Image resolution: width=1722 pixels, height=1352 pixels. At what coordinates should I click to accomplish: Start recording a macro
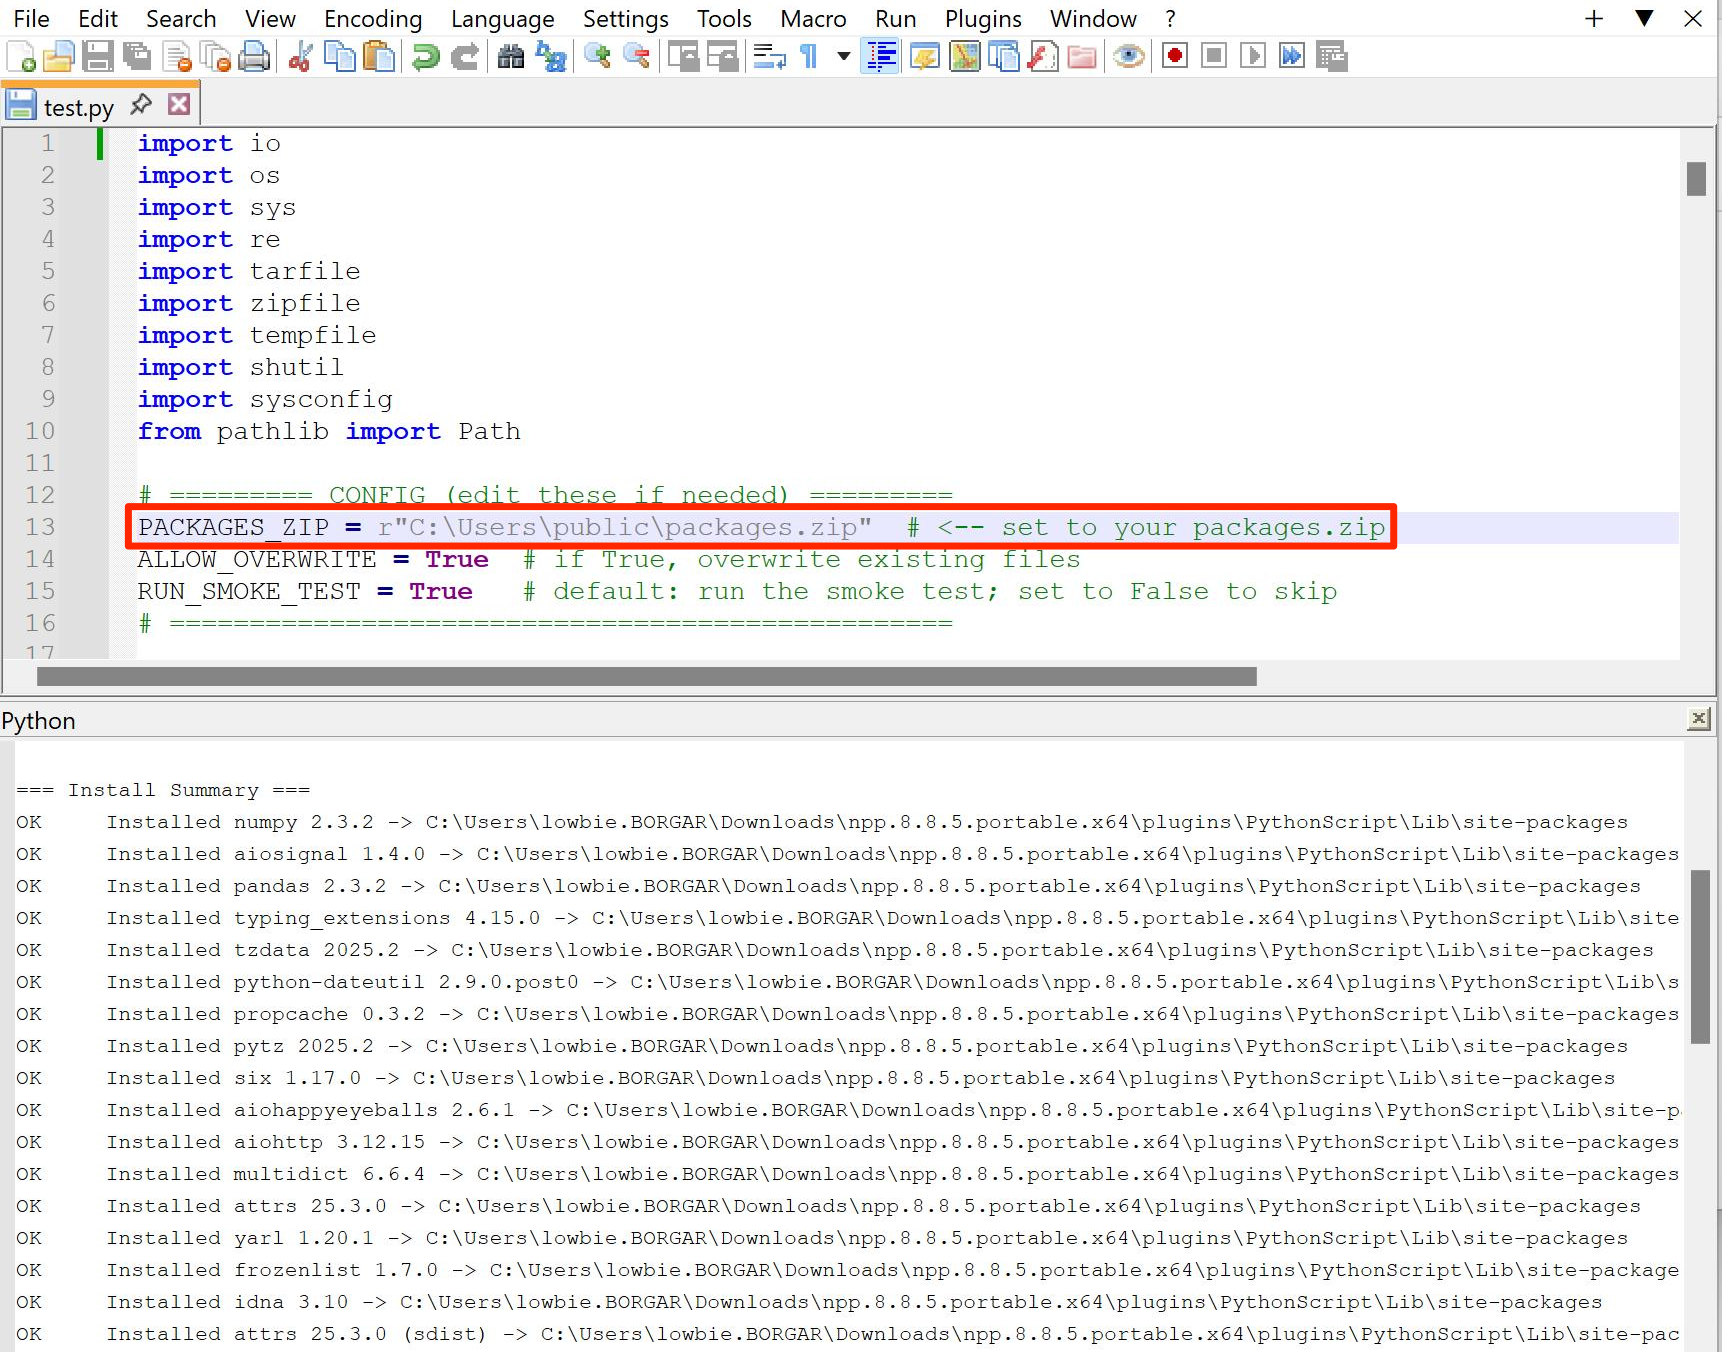tap(1174, 56)
